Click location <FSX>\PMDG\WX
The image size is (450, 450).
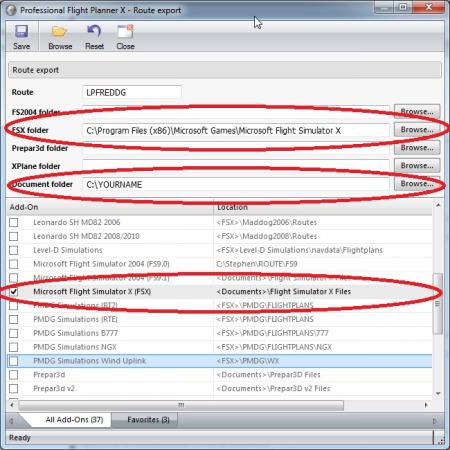pyautogui.click(x=248, y=361)
